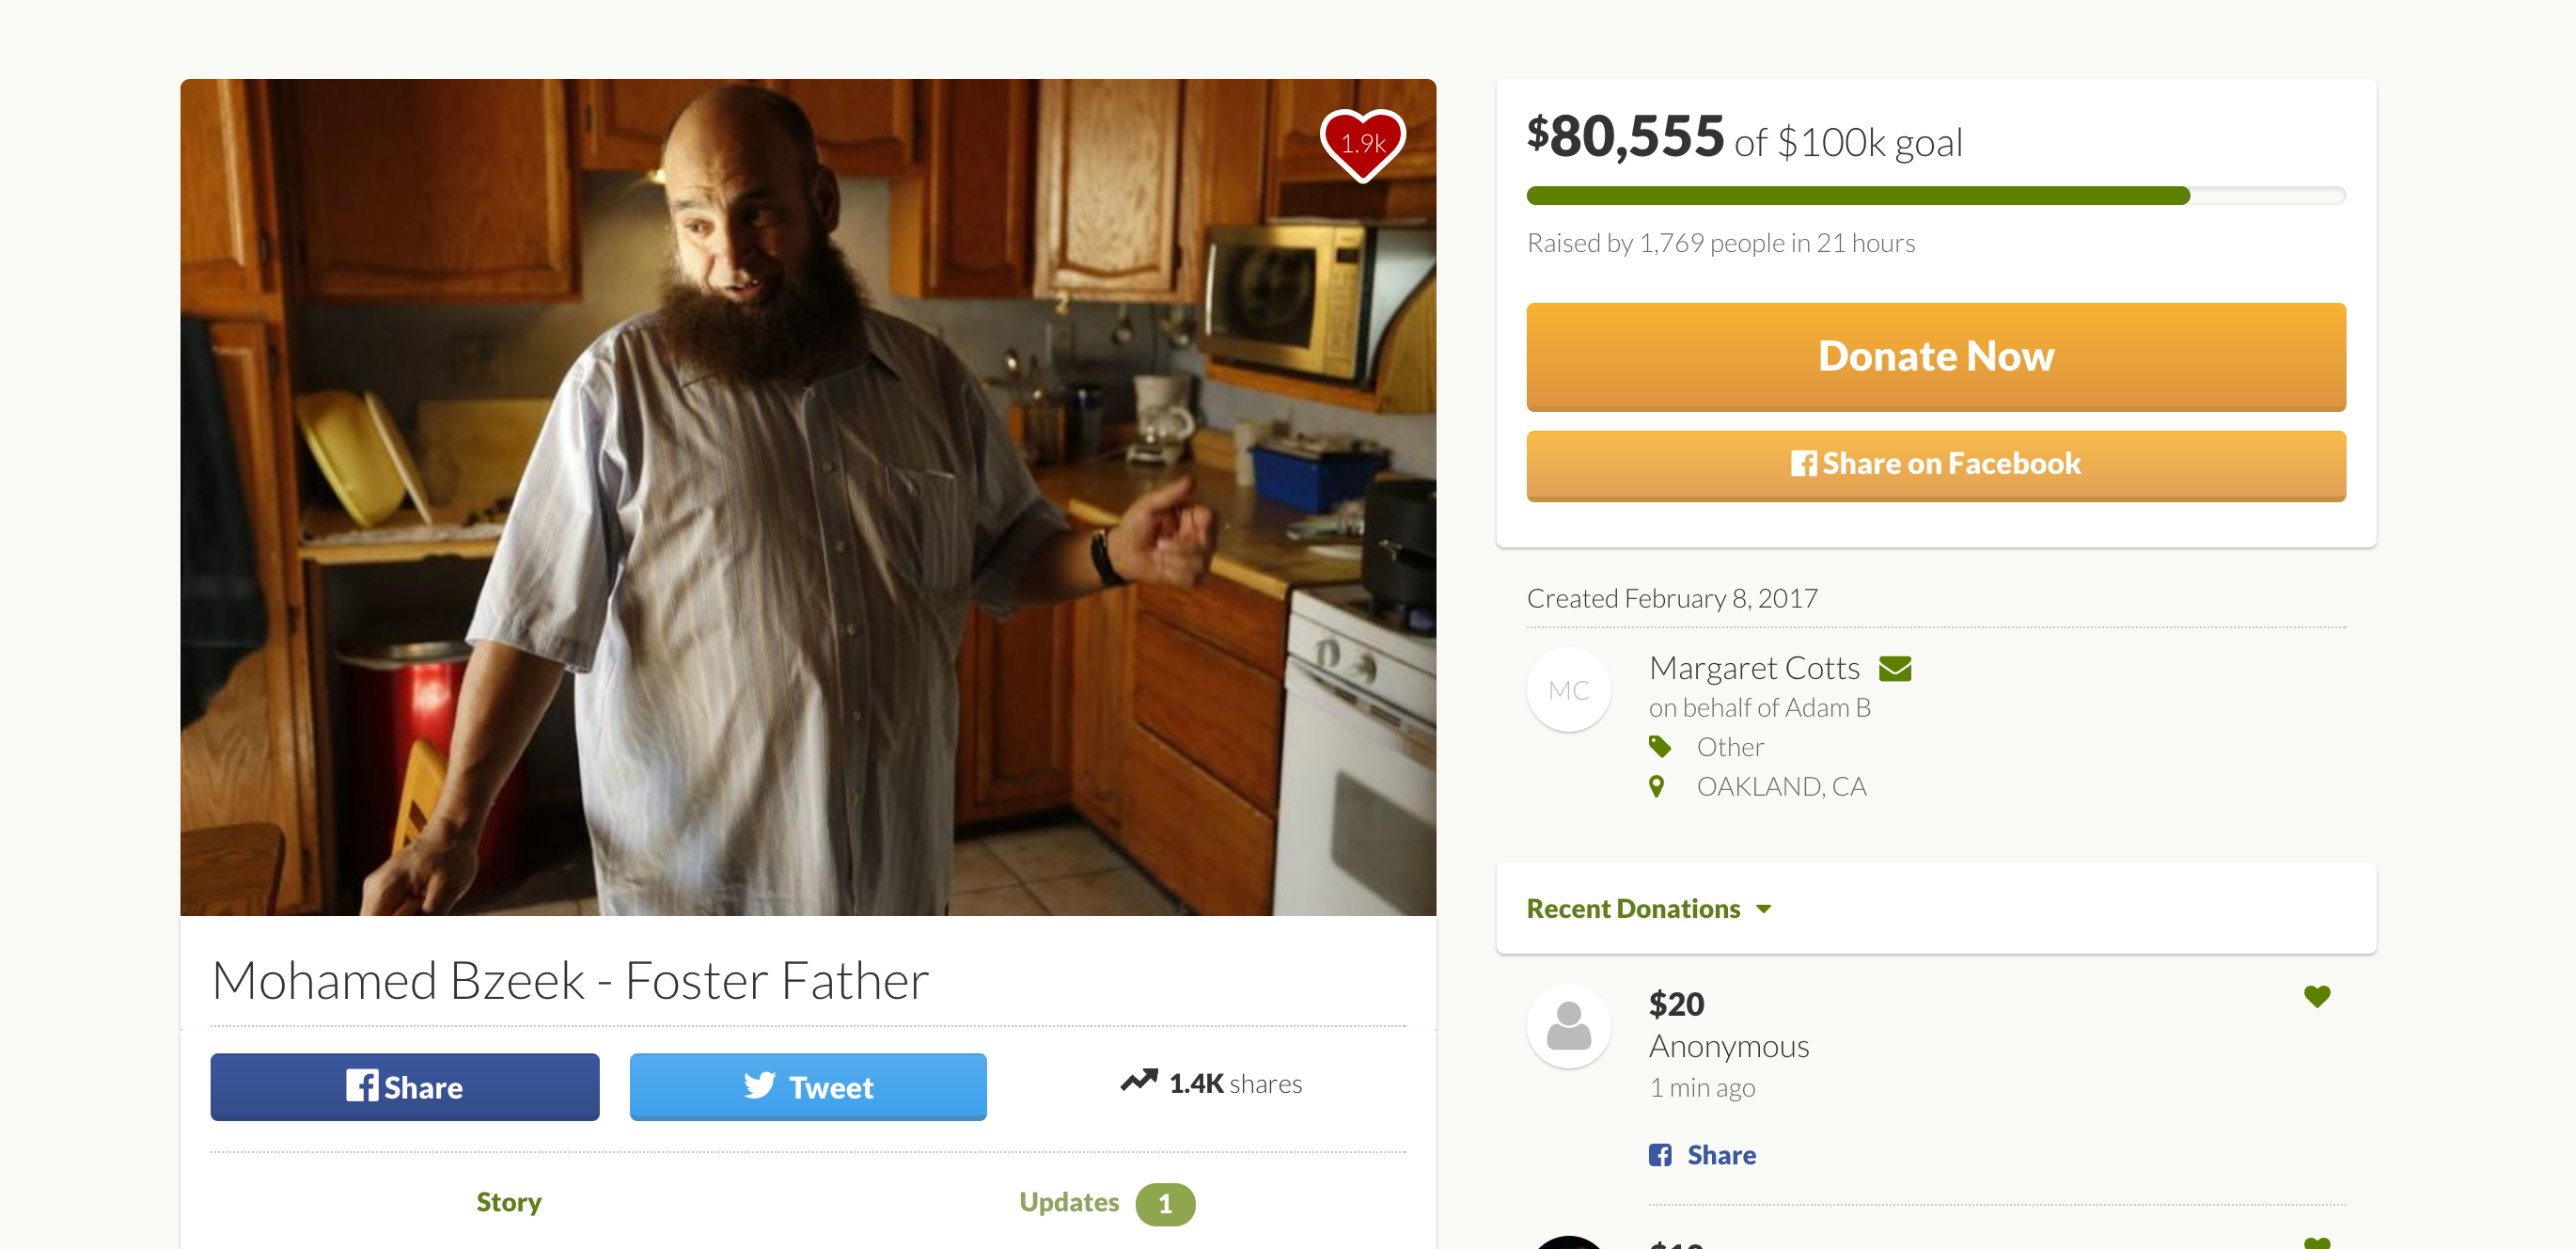Click the green tag icon next to Other
This screenshot has height=1249, width=2576.
(x=1659, y=746)
